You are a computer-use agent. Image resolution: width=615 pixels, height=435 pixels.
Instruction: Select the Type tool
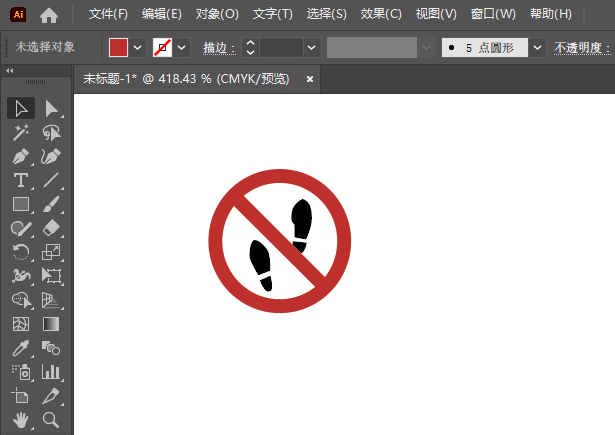coord(21,180)
